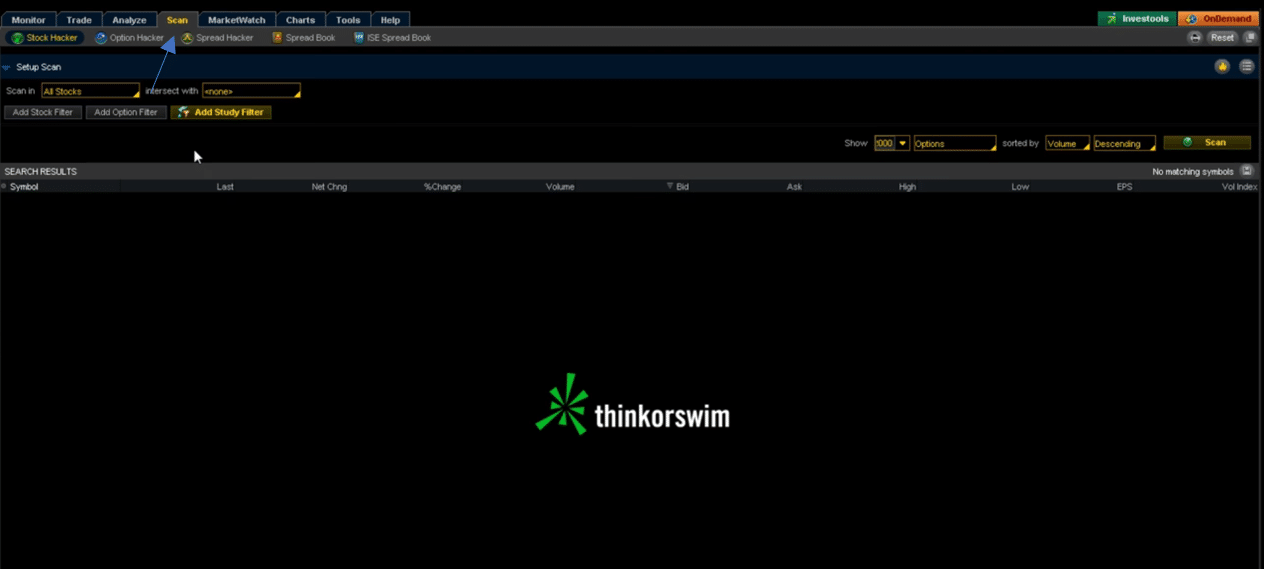Go to the MarketWatch tab
The image size is (1264, 569).
(236, 20)
